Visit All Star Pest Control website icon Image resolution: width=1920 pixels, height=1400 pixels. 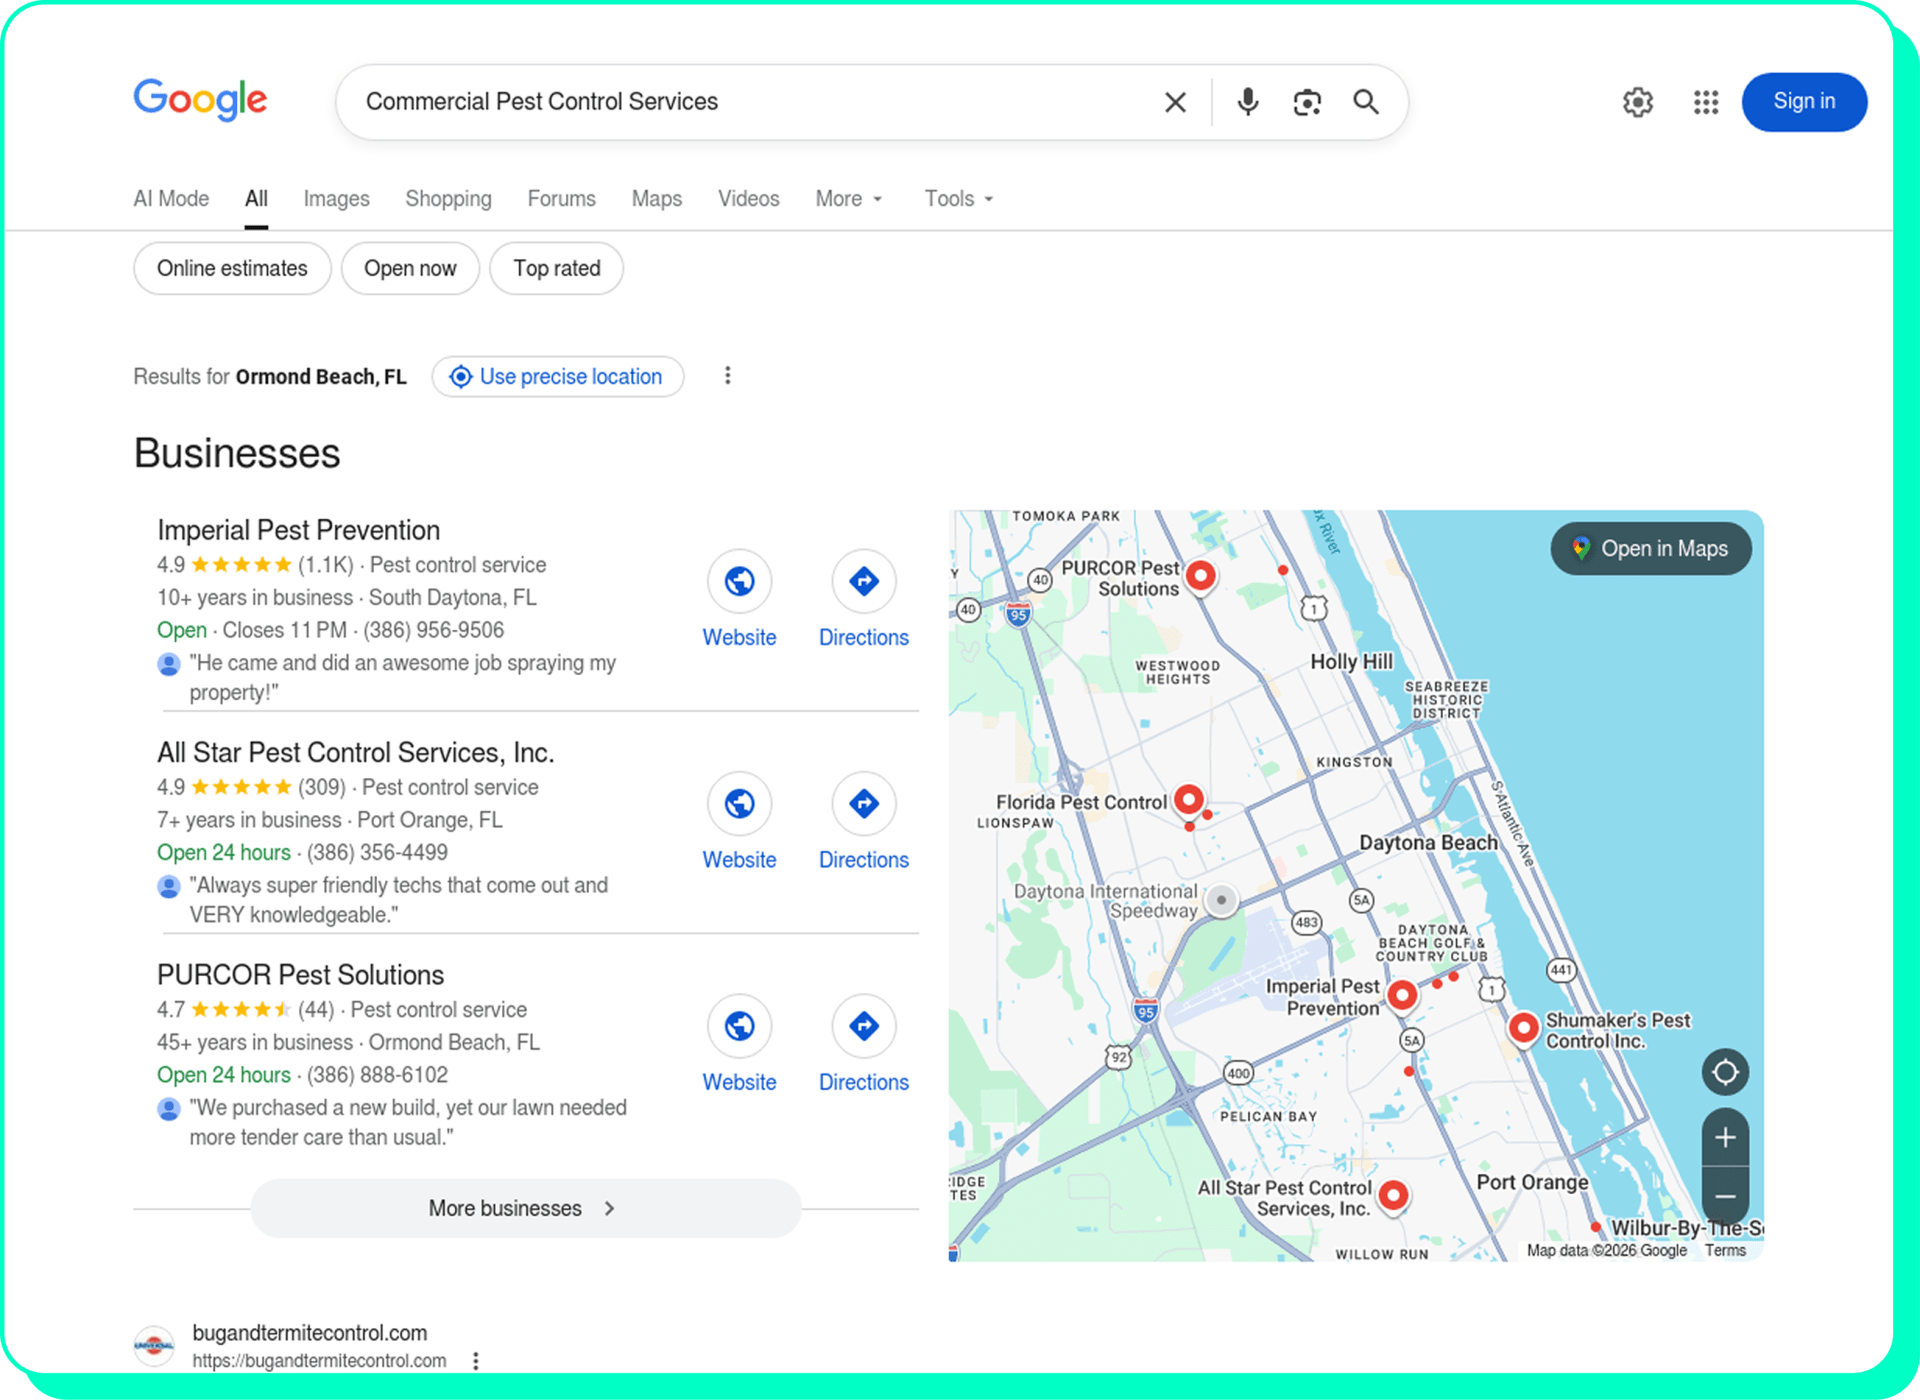click(739, 803)
